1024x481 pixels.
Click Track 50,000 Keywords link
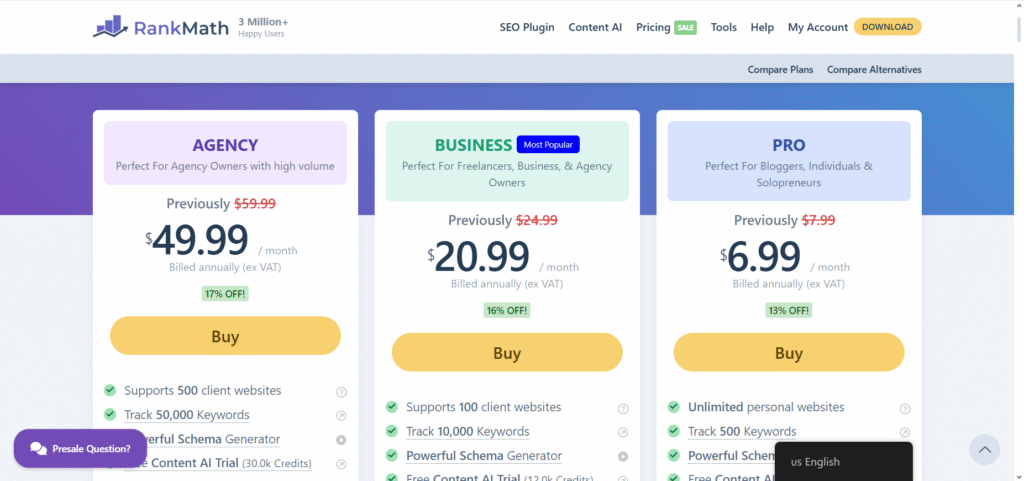(187, 415)
